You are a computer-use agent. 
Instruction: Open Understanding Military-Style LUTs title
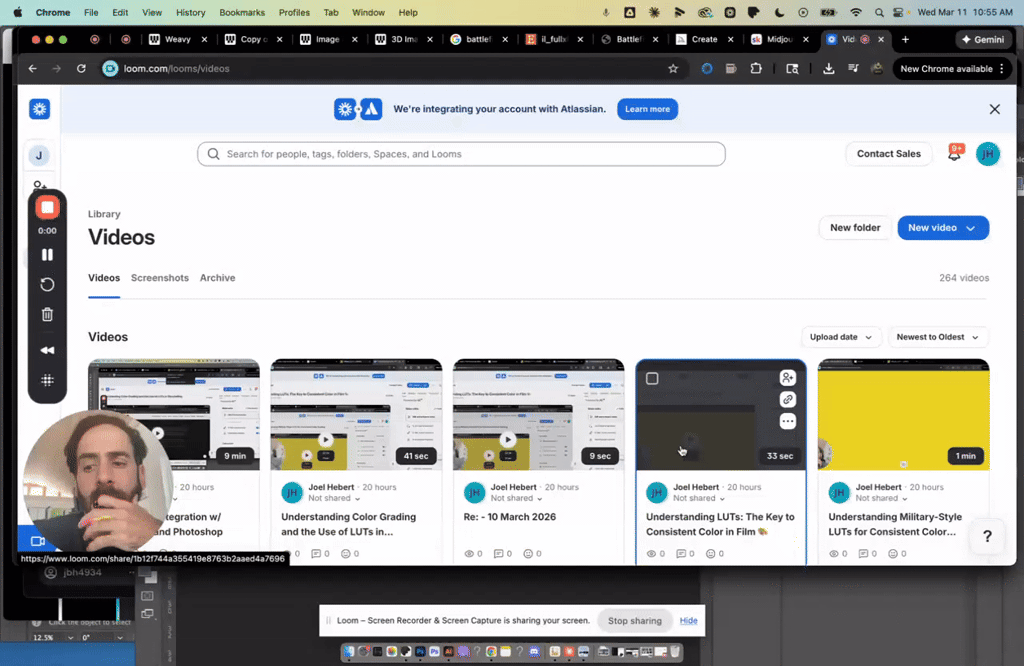(x=895, y=524)
